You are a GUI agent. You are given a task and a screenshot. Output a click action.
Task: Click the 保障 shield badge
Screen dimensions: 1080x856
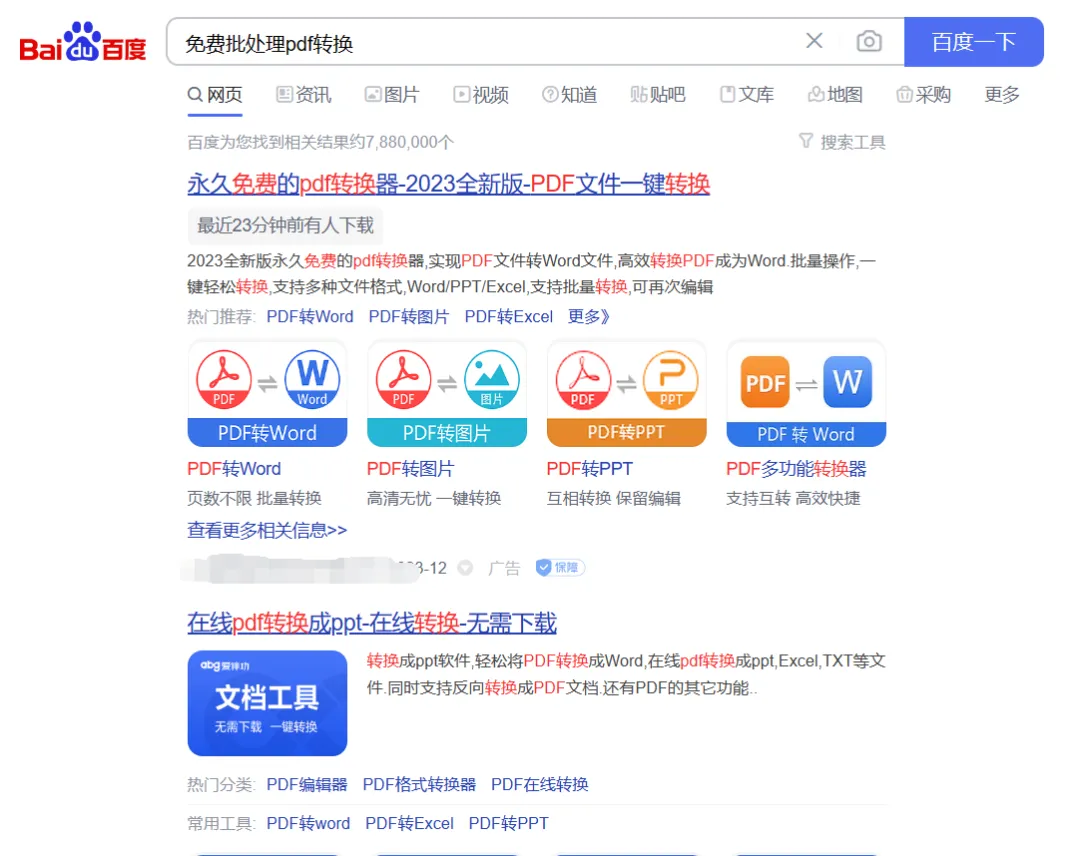point(560,567)
